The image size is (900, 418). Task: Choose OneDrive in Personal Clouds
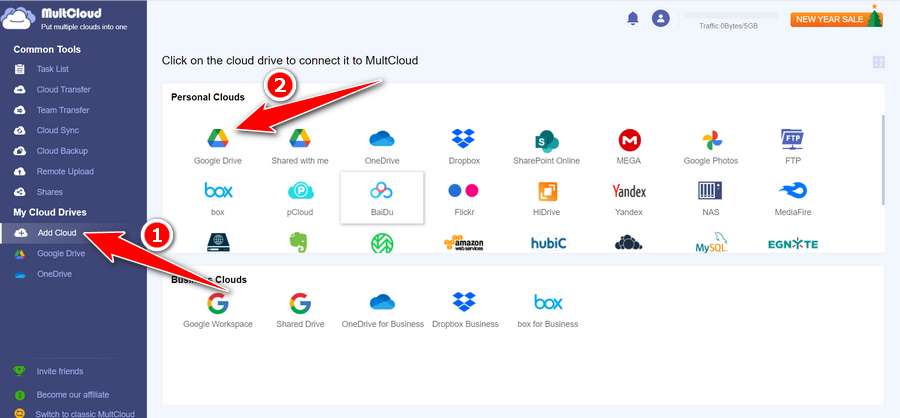tap(382, 146)
